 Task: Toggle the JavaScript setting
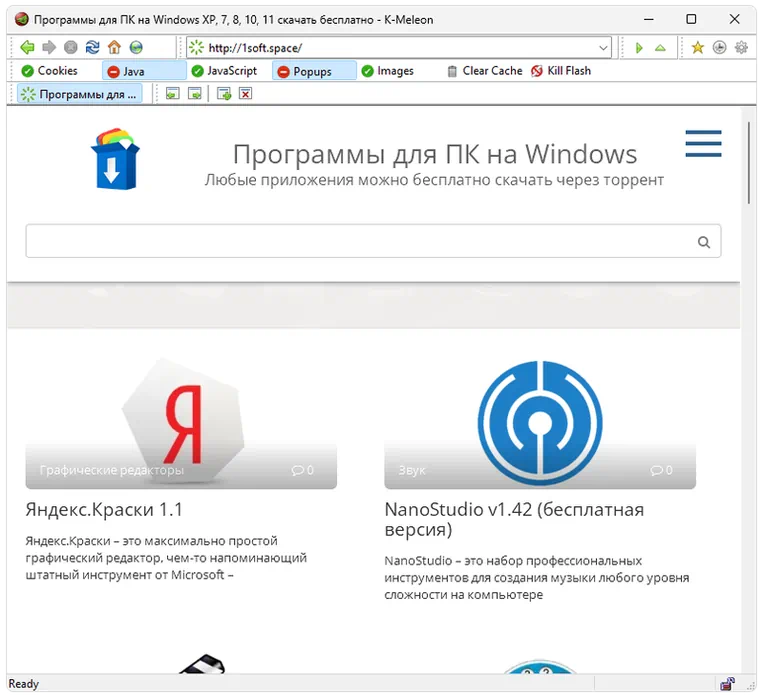224,71
